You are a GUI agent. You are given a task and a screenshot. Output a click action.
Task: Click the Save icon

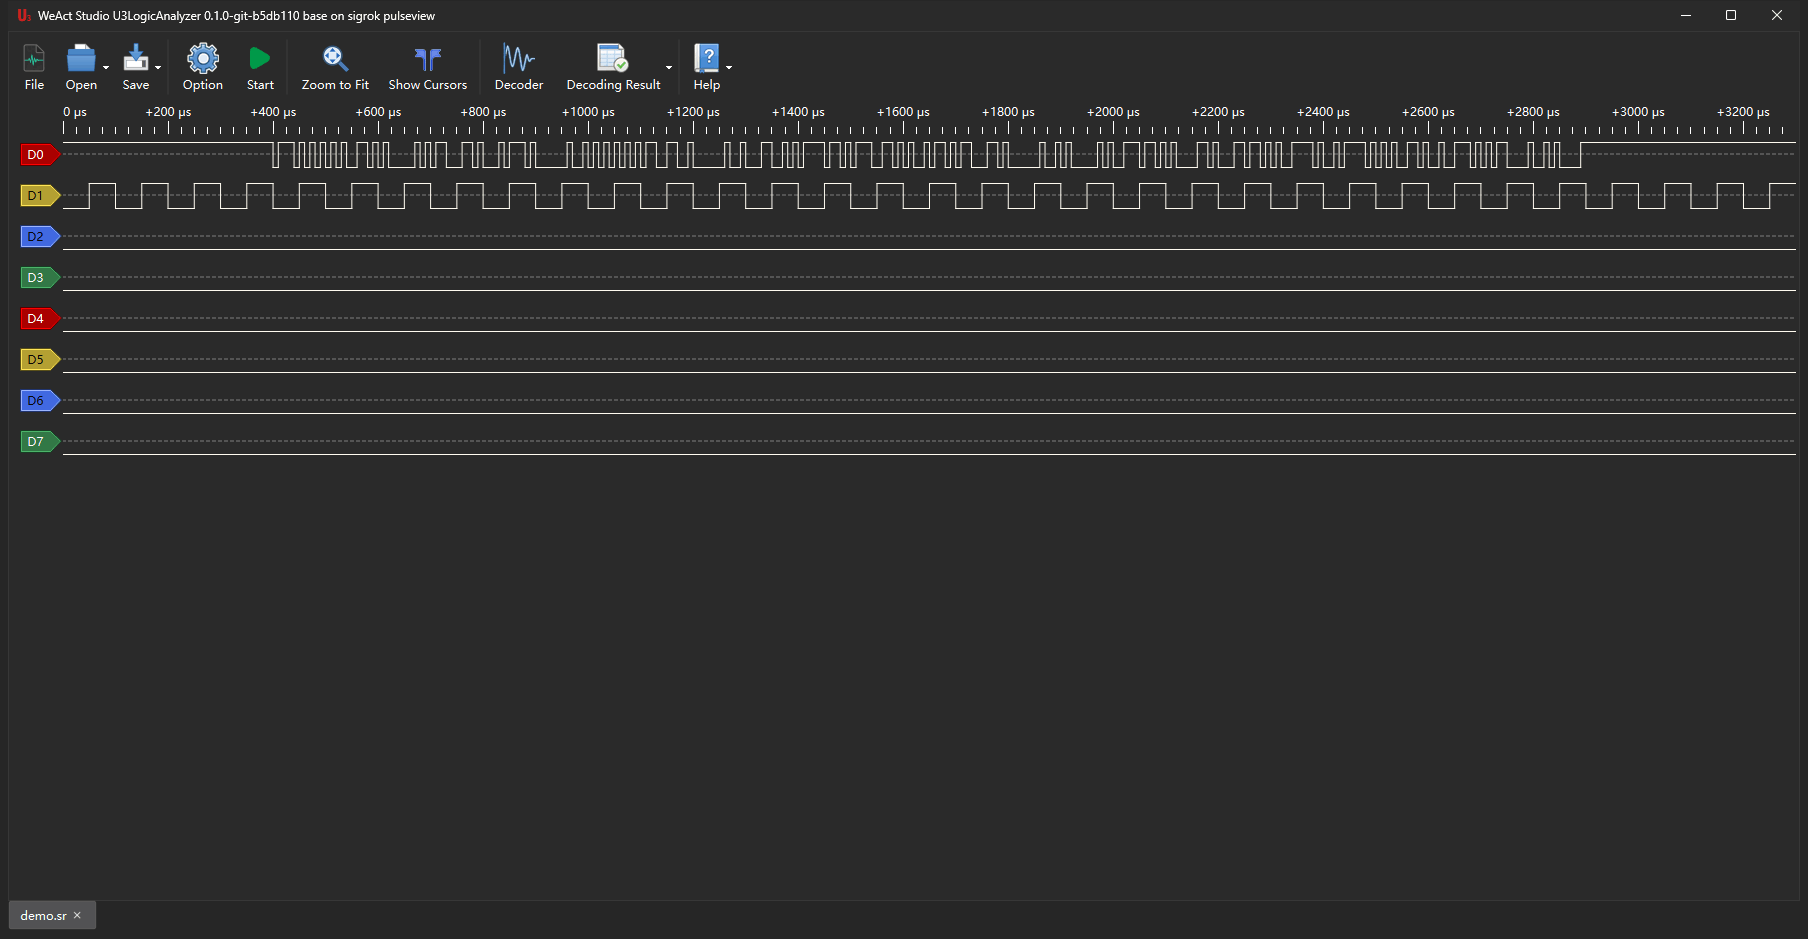(x=136, y=59)
